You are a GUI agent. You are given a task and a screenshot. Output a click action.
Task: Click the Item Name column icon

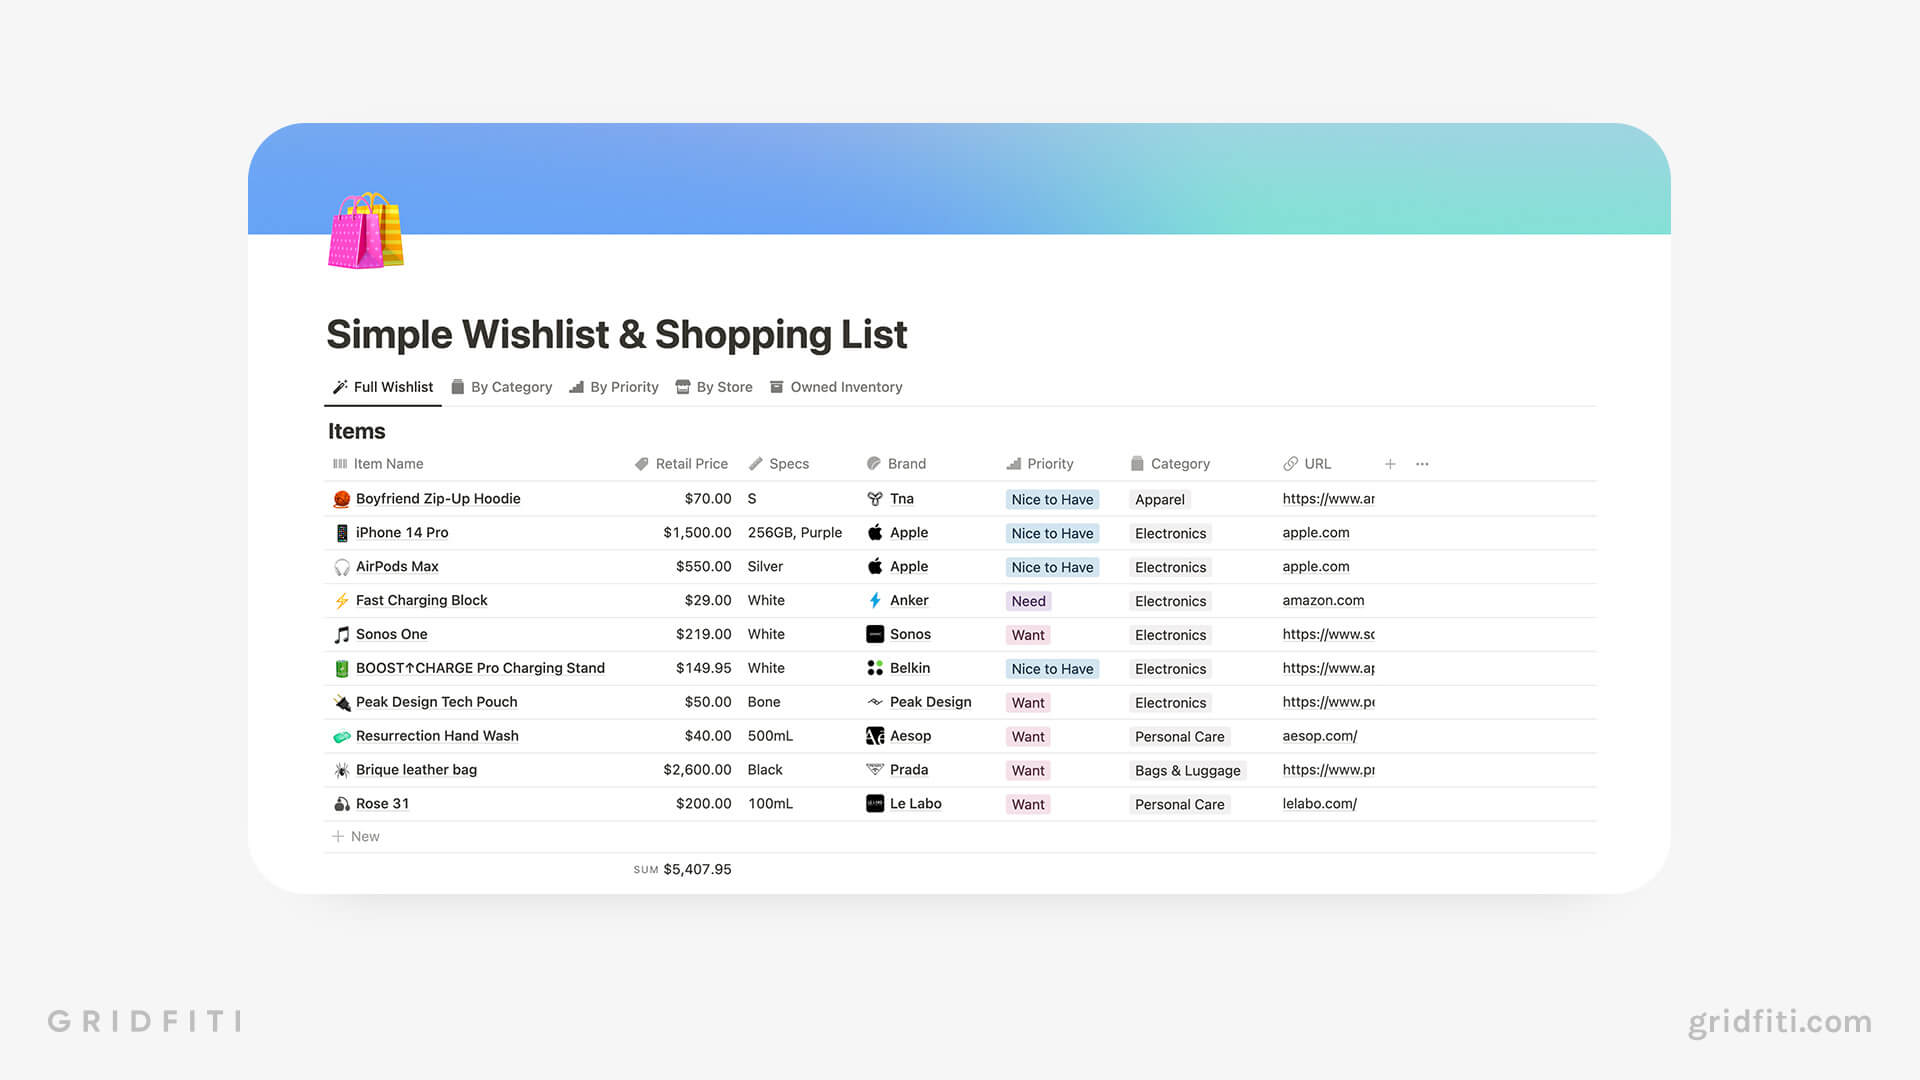click(340, 463)
